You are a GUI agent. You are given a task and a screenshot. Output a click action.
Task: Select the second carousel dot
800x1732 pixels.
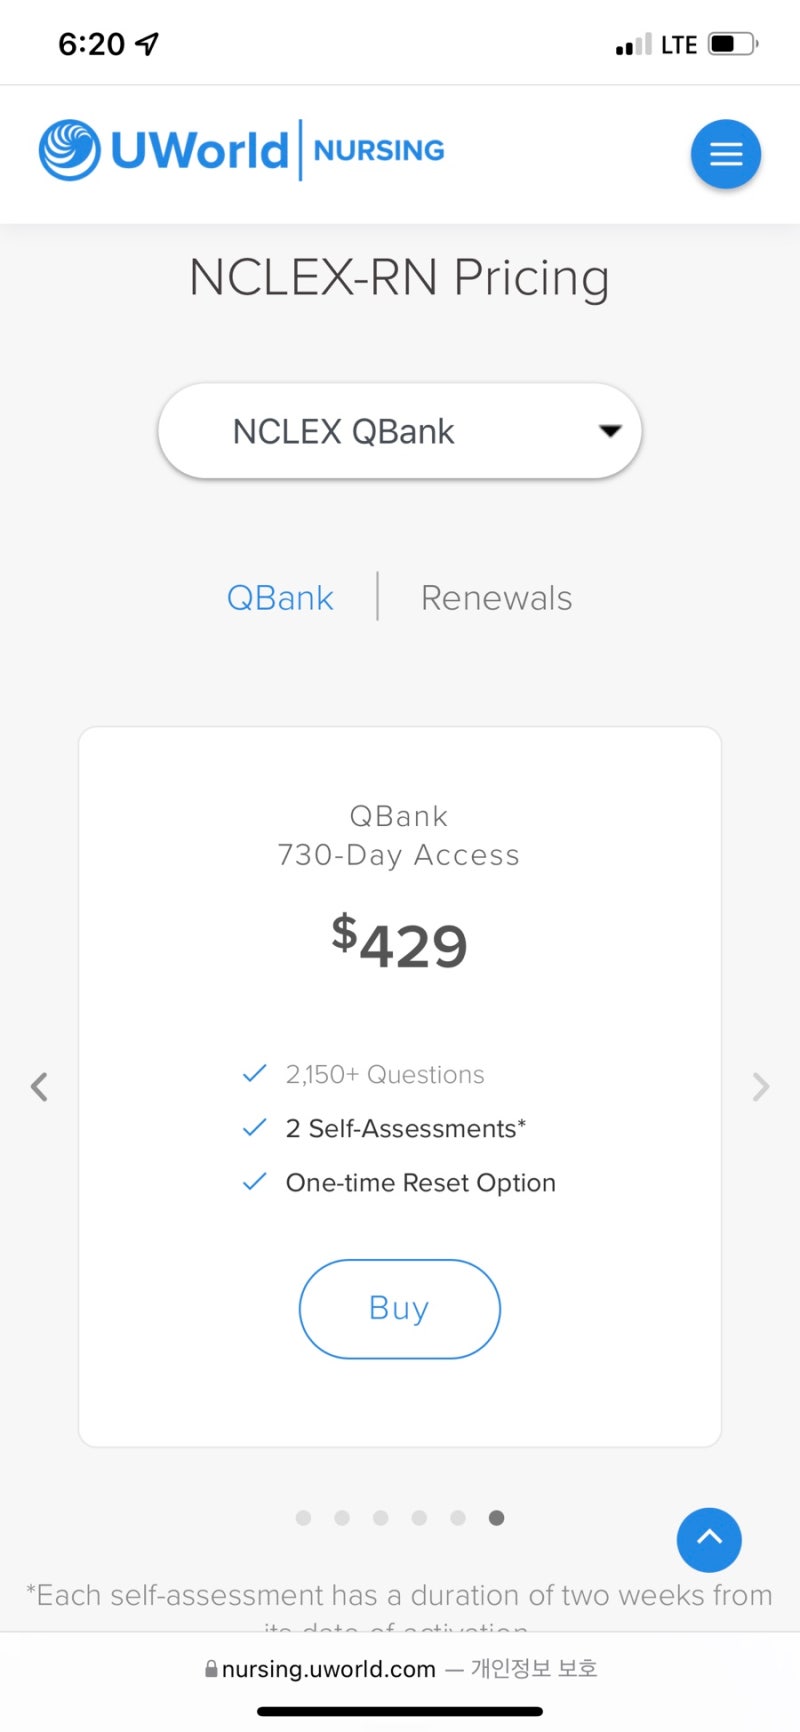pyautogui.click(x=342, y=1518)
